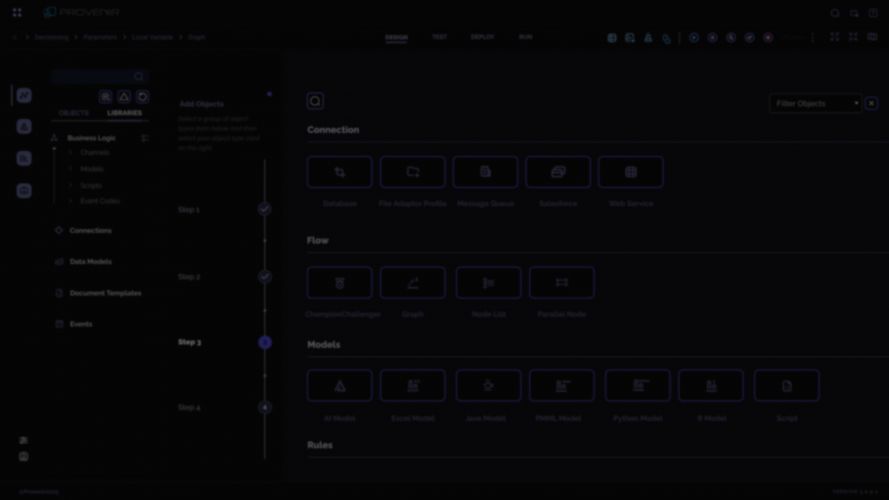Choose the Message Queue object tile
The width and height of the screenshot is (889, 500).
[485, 172]
